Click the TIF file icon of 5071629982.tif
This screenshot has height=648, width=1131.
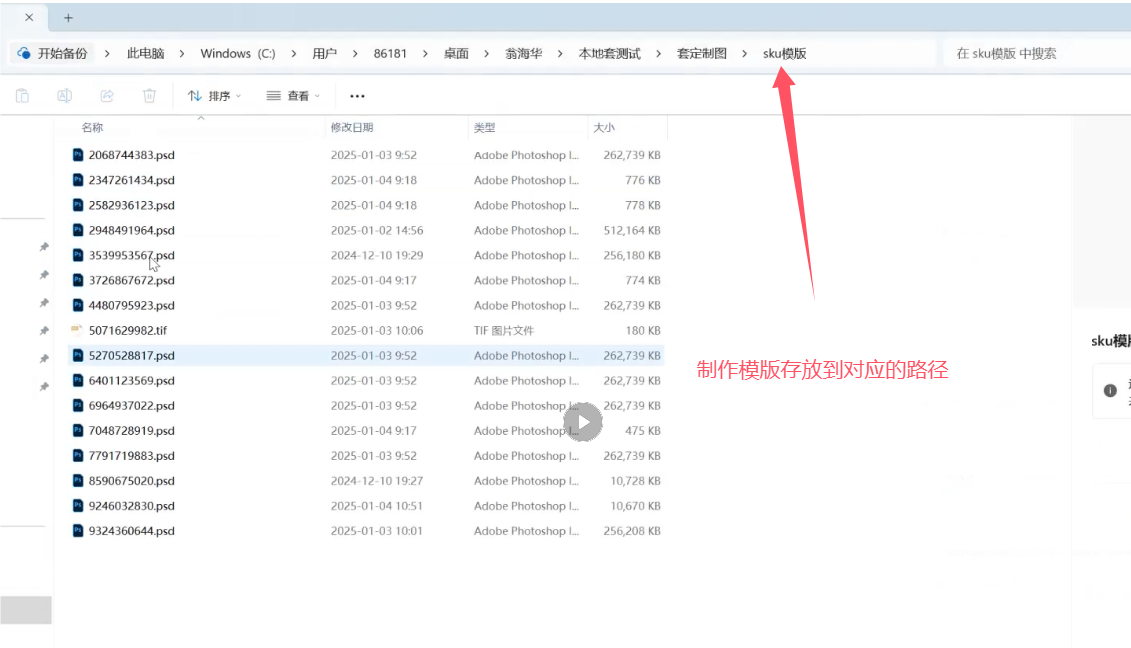click(x=78, y=330)
